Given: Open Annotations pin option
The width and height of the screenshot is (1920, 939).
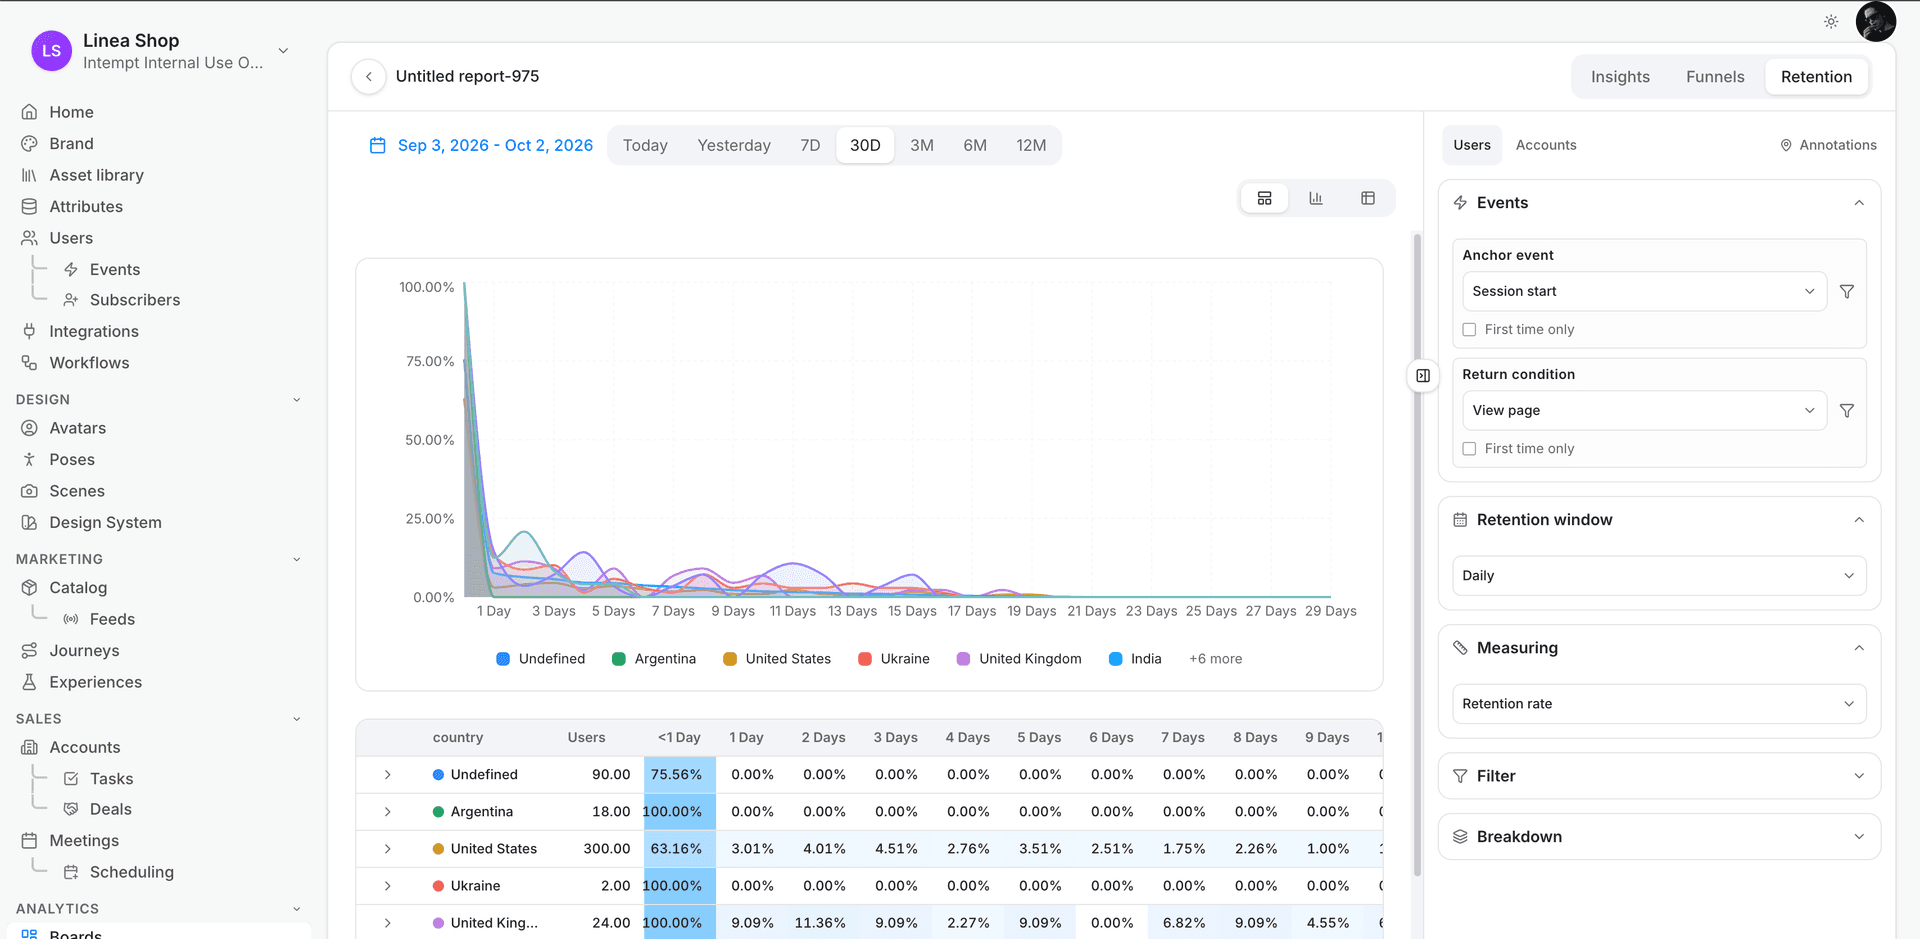Looking at the screenshot, I should click(x=1828, y=145).
